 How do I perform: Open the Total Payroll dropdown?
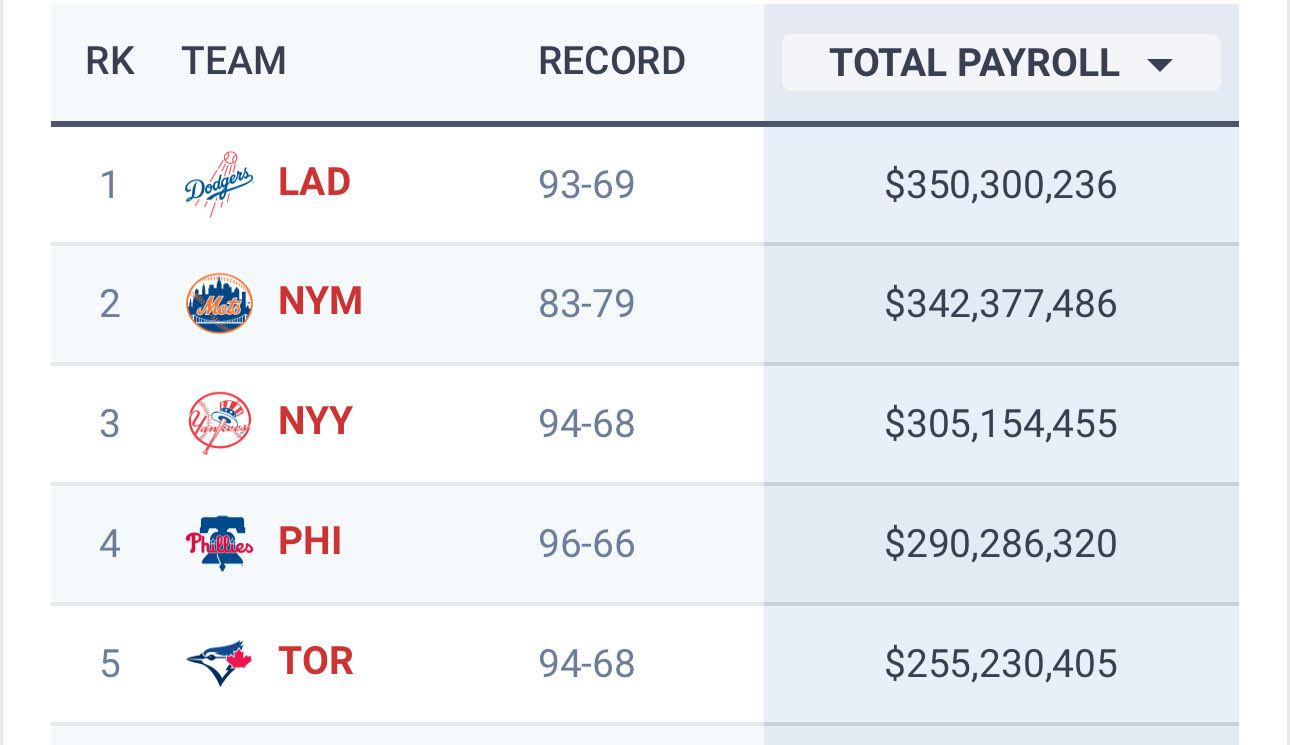(x=1000, y=63)
